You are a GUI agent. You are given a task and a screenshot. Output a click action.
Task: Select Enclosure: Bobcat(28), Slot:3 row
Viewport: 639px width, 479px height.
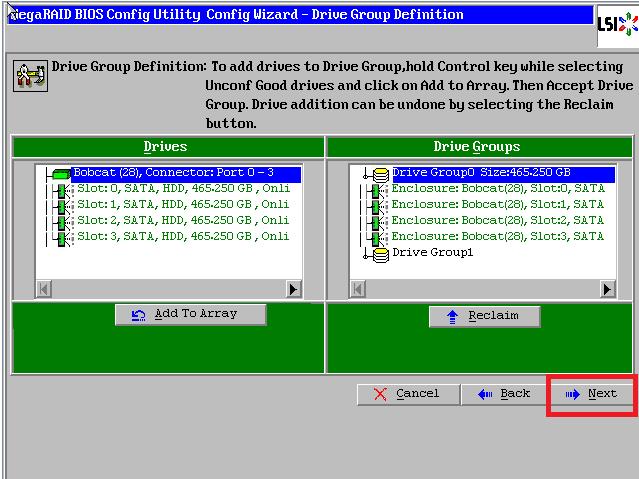498,236
